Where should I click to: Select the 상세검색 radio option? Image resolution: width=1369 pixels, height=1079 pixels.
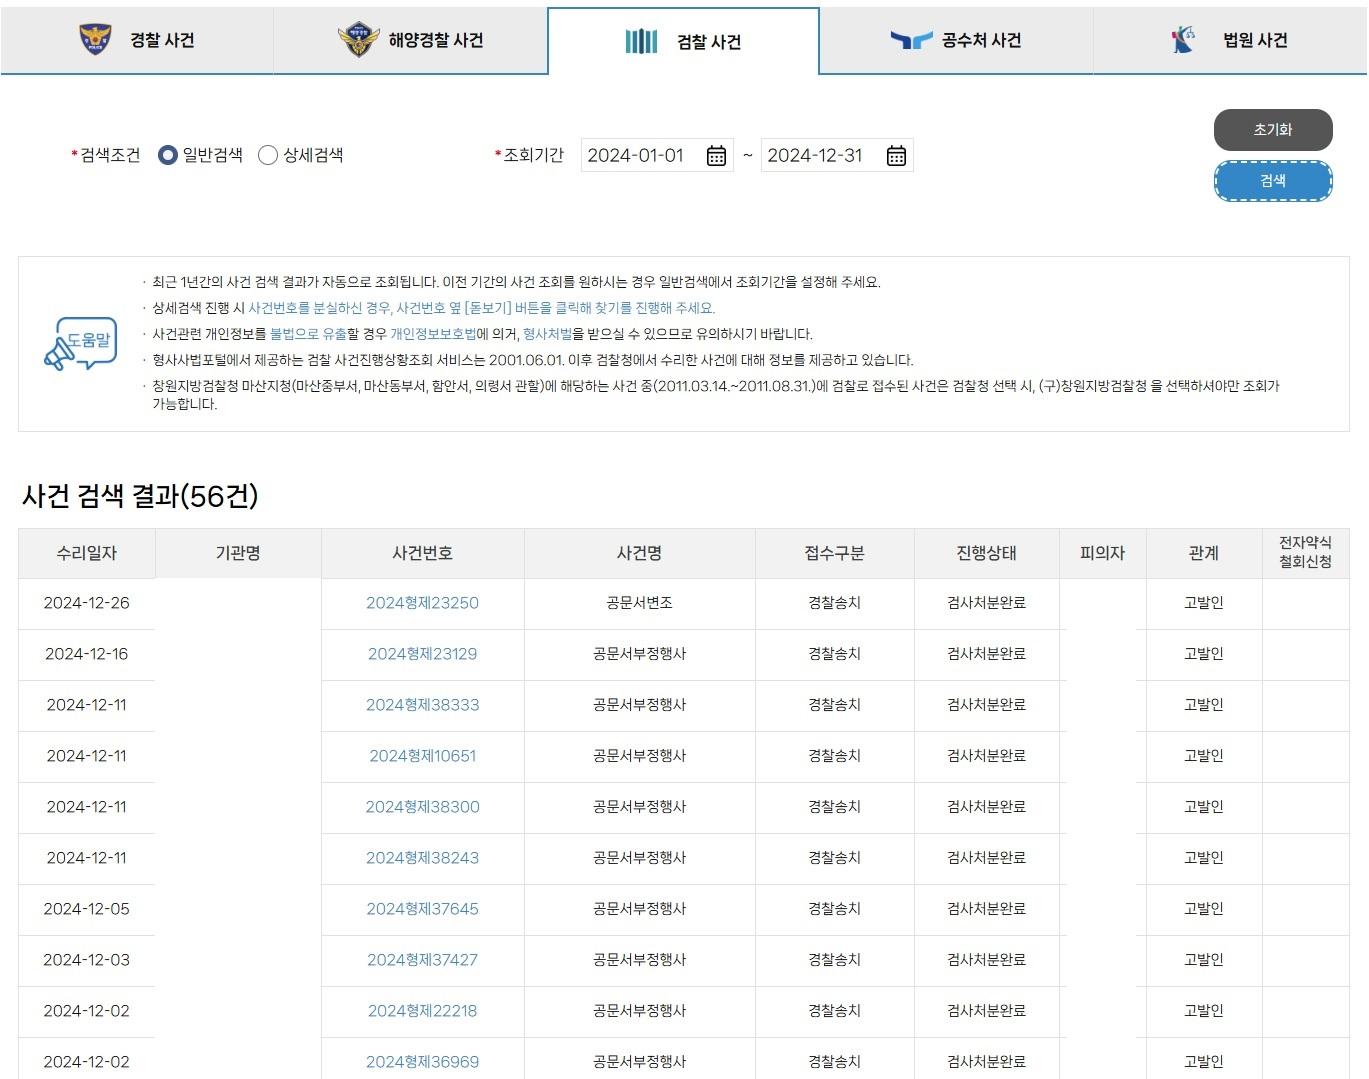[268, 155]
